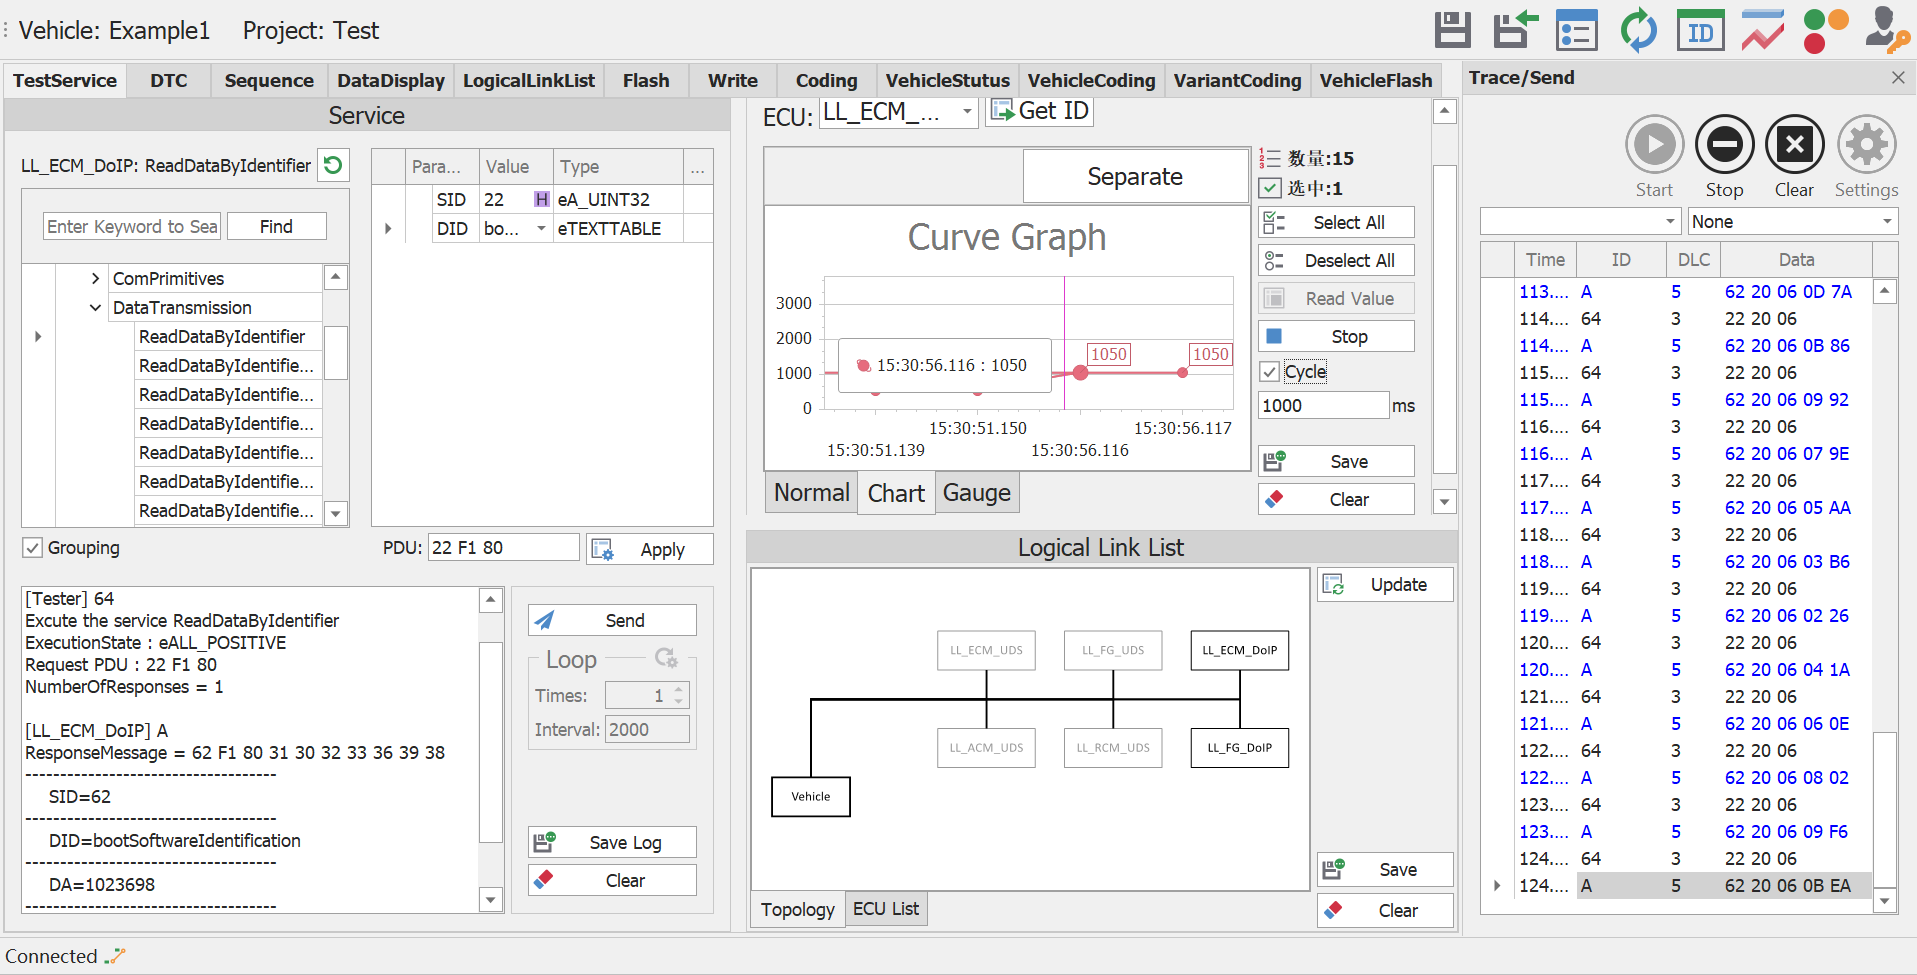Clear the trace using the X circle icon
This screenshot has height=975, width=1917.
click(x=1794, y=145)
